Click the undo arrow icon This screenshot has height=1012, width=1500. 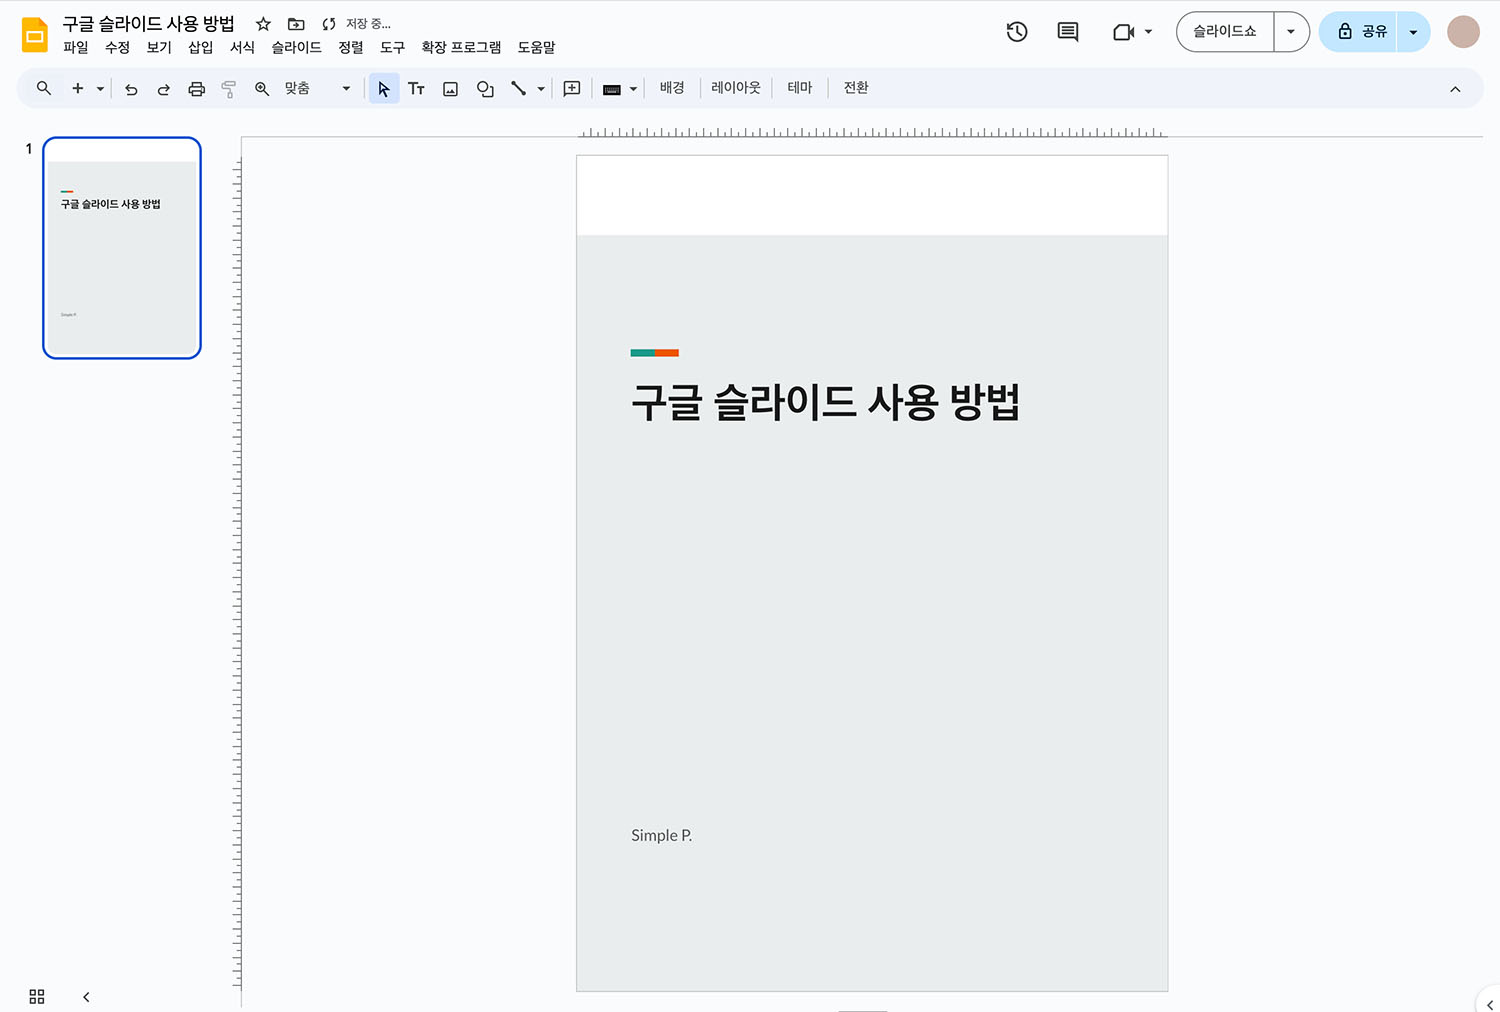131,89
